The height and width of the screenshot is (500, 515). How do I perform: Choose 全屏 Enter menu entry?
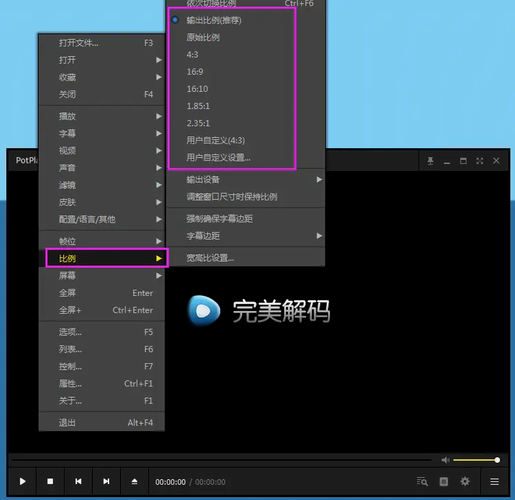point(102,293)
